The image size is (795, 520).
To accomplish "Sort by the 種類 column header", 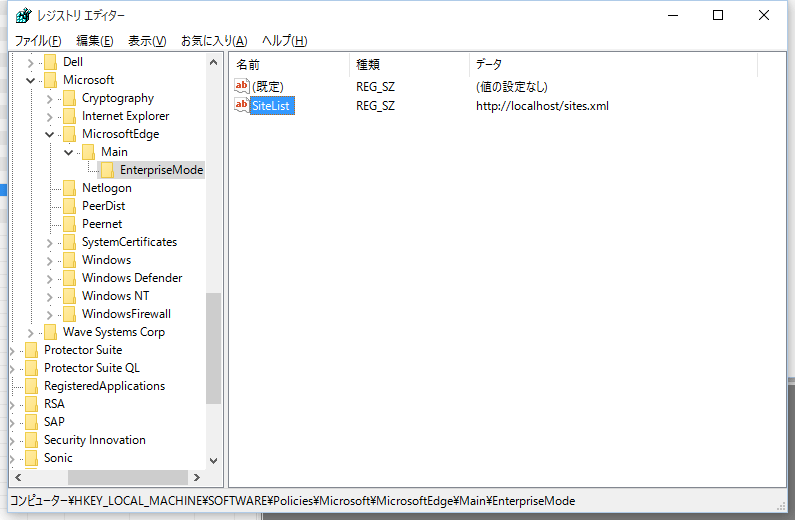I will click(x=409, y=64).
